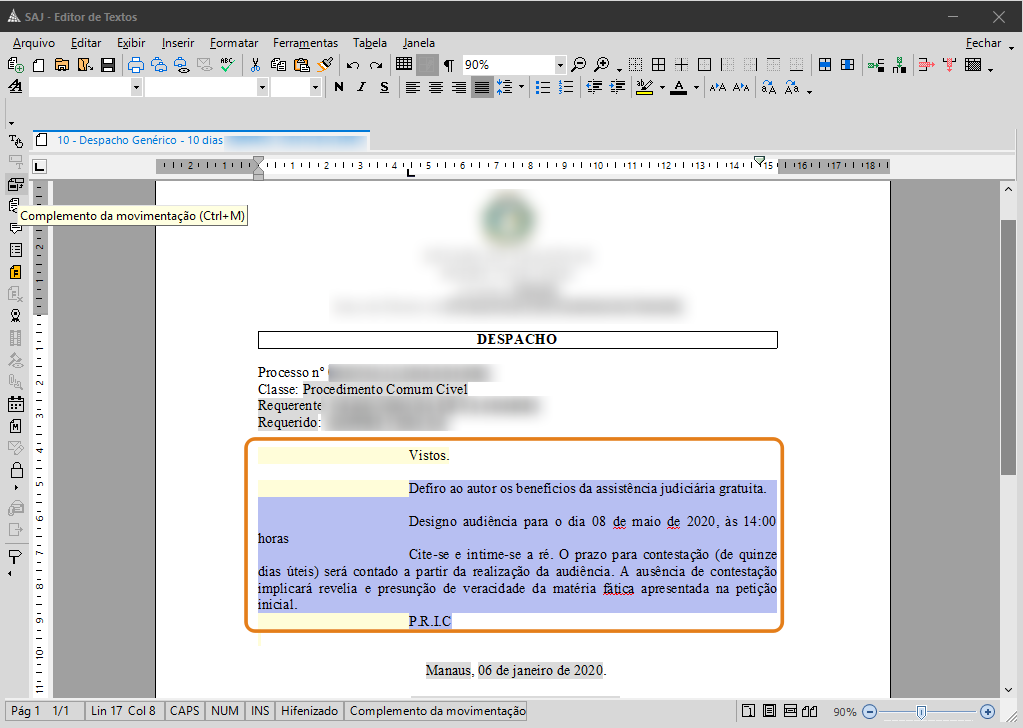
Task: Align text to the right
Action: tap(459, 87)
